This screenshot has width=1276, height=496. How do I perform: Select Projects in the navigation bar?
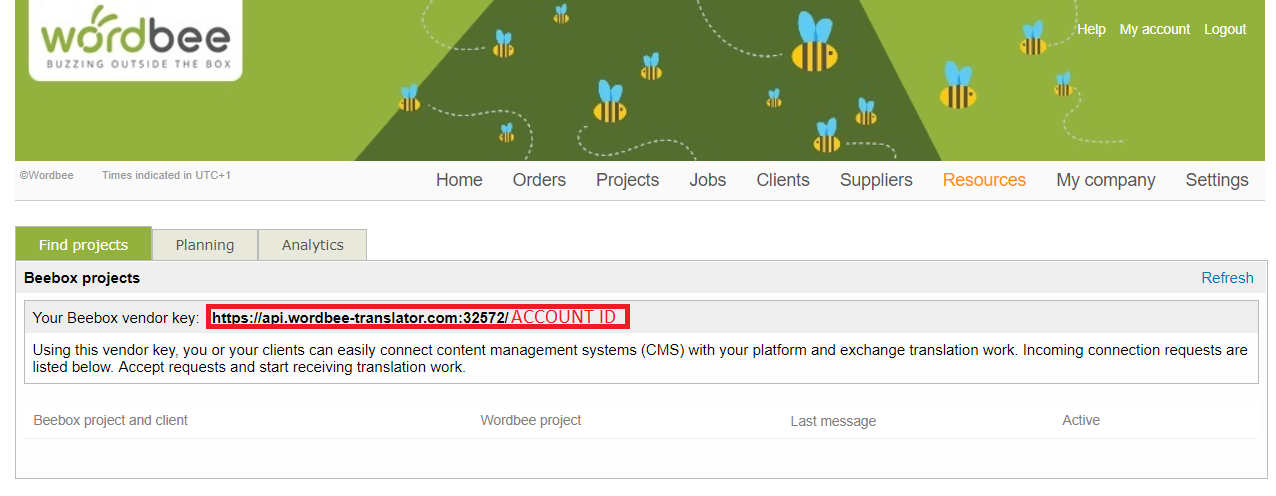coord(627,180)
